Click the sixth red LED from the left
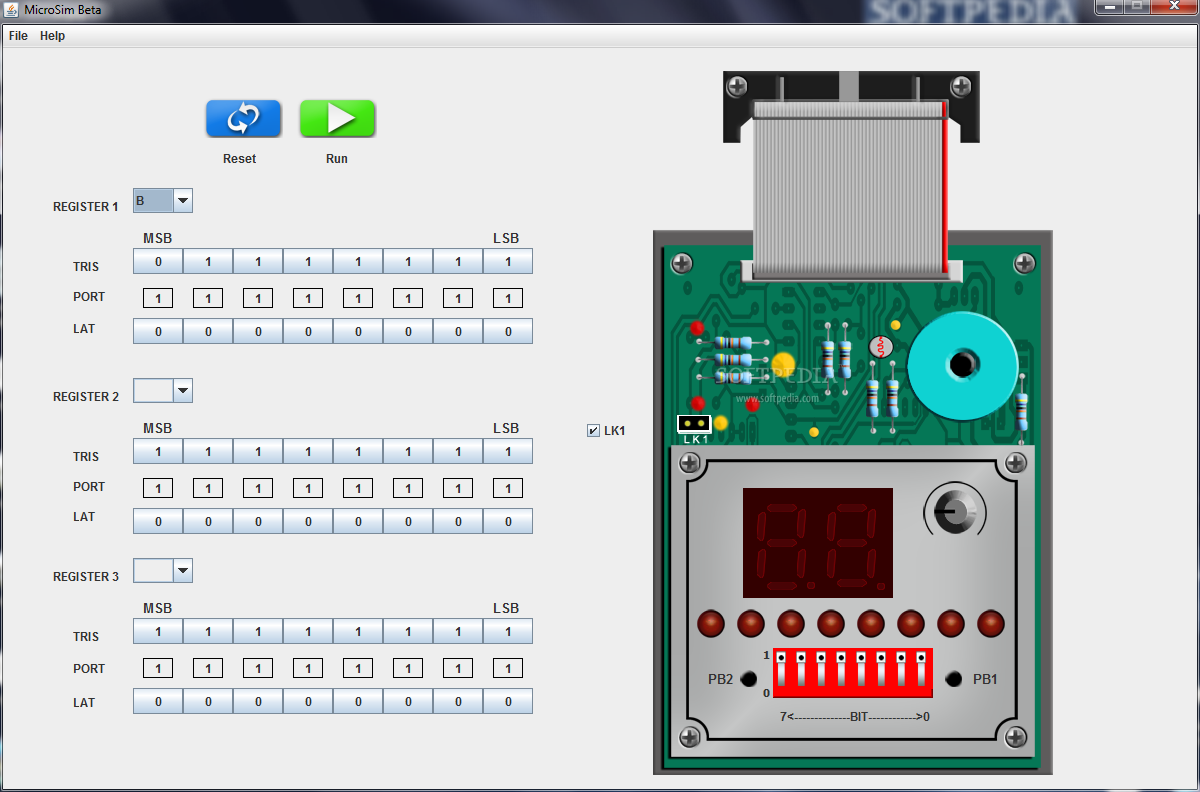This screenshot has width=1200, height=792. coord(911,624)
